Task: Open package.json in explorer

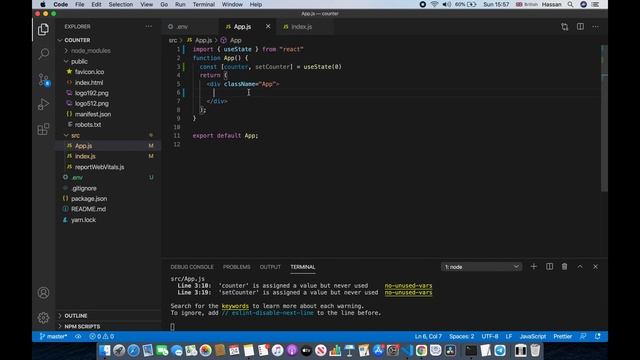Action: click(x=89, y=199)
